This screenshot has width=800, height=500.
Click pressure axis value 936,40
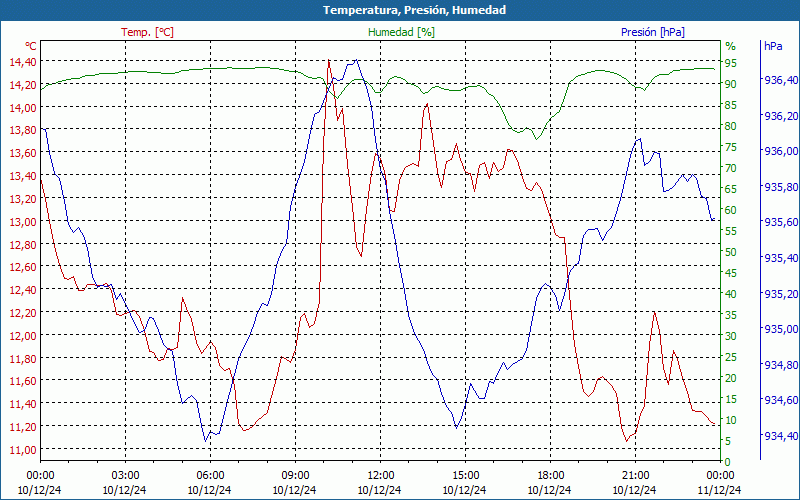(x=780, y=80)
